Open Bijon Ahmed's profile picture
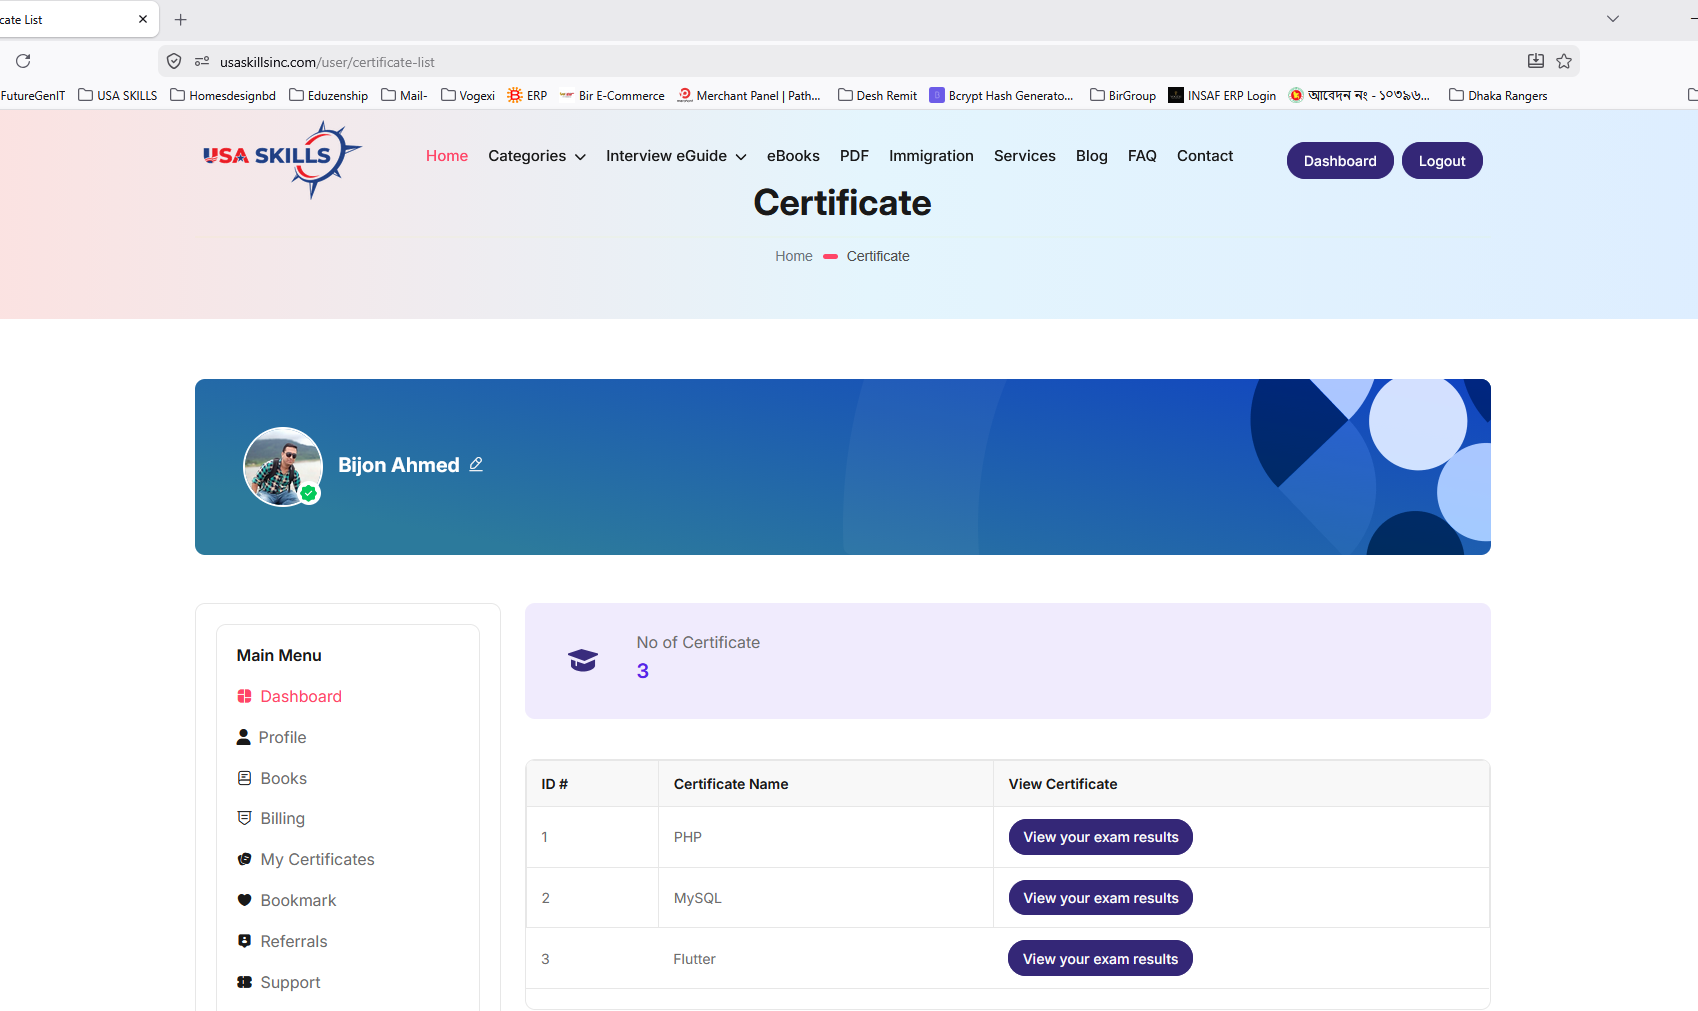Image resolution: width=1698 pixels, height=1011 pixels. [283, 467]
